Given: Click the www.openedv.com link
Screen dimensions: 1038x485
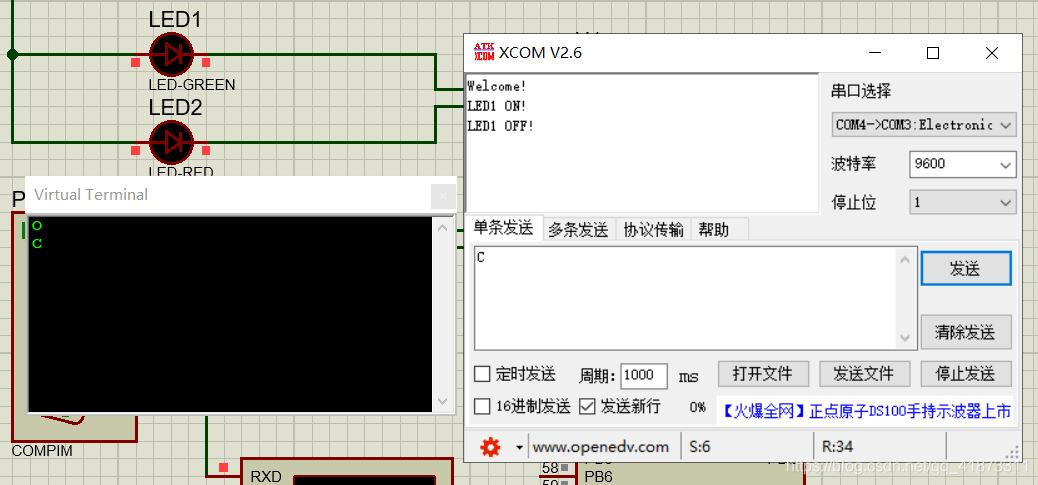Looking at the screenshot, I should pos(600,447).
